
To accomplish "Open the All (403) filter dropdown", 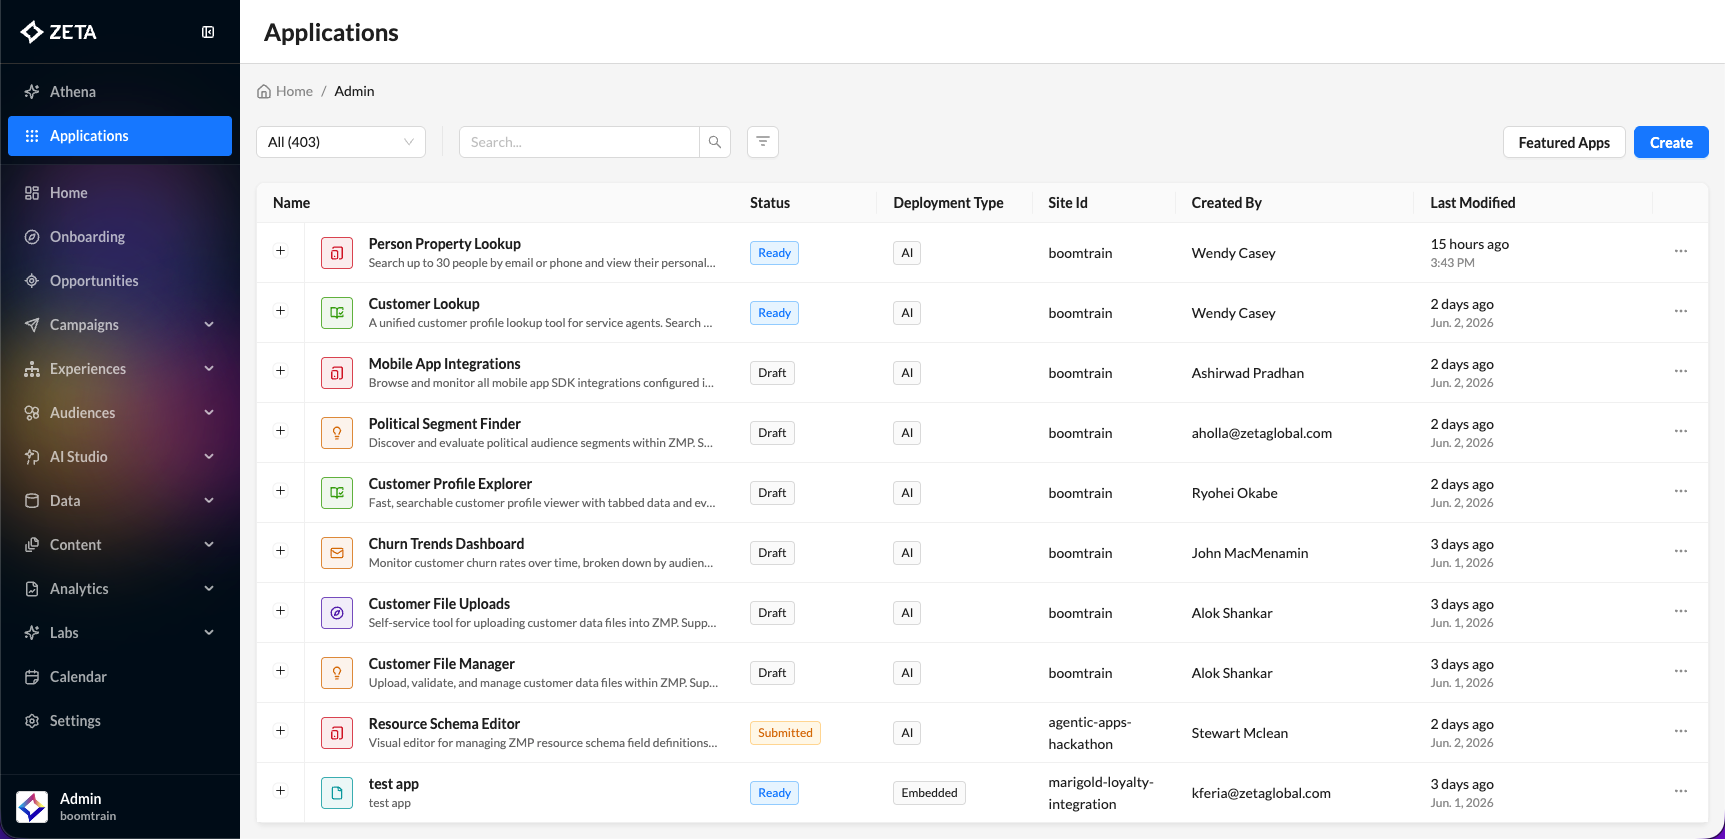I will coord(341,142).
